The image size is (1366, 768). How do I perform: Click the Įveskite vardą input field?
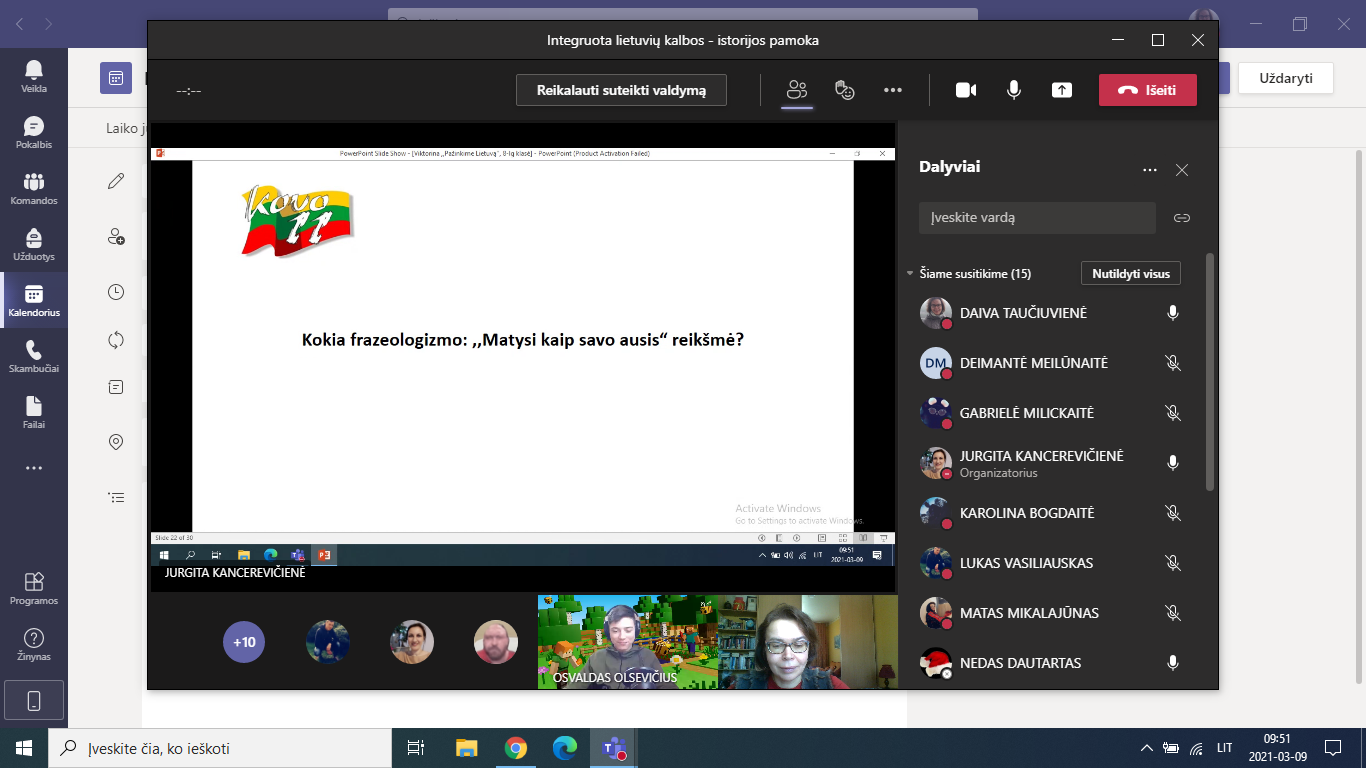(1037, 217)
